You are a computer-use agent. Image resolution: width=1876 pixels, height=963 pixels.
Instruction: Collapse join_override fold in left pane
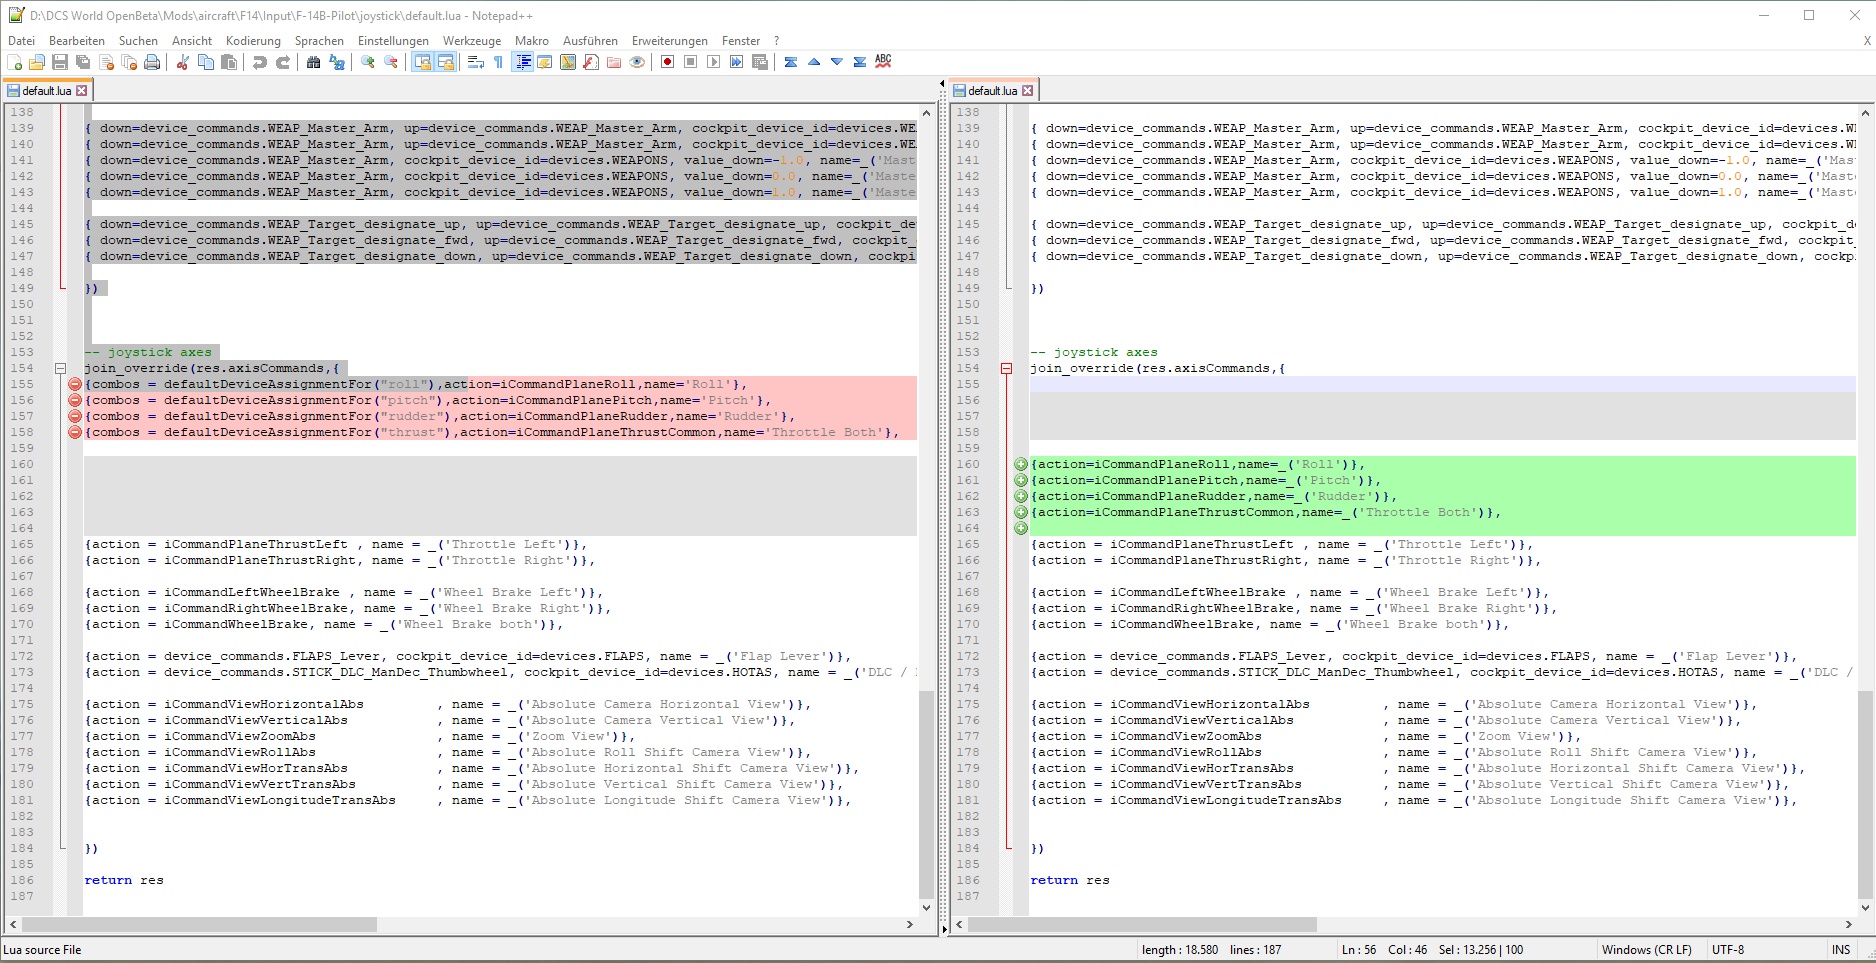coord(60,368)
